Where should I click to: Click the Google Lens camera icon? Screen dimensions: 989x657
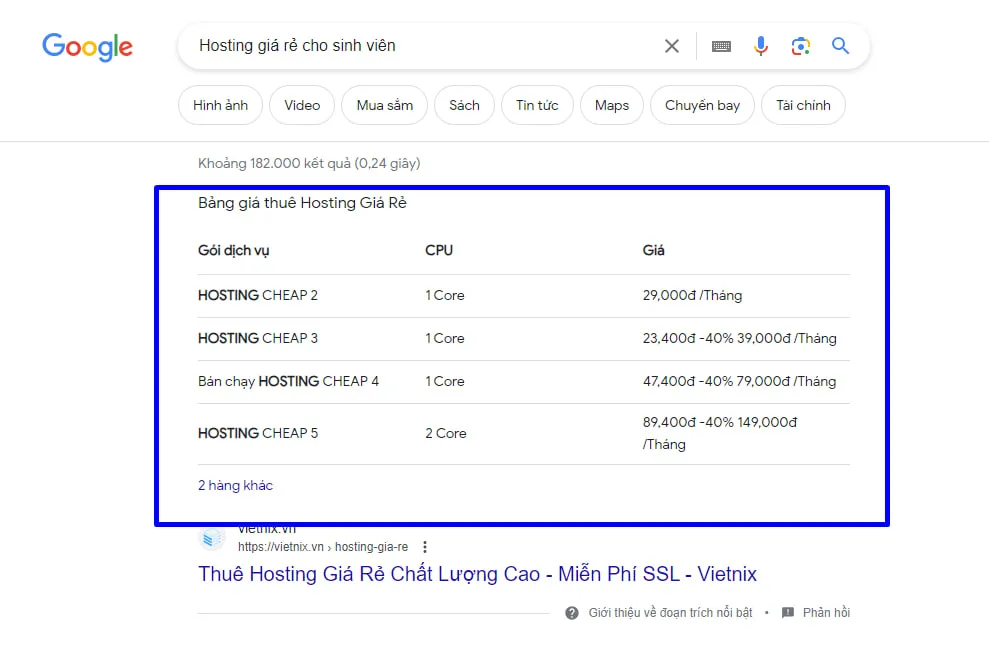coord(800,45)
